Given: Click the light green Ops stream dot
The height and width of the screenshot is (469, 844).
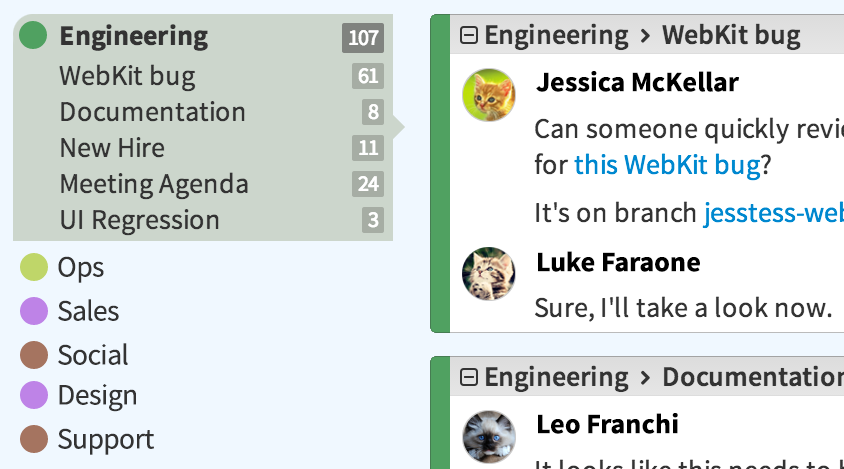Looking at the screenshot, I should (34, 267).
